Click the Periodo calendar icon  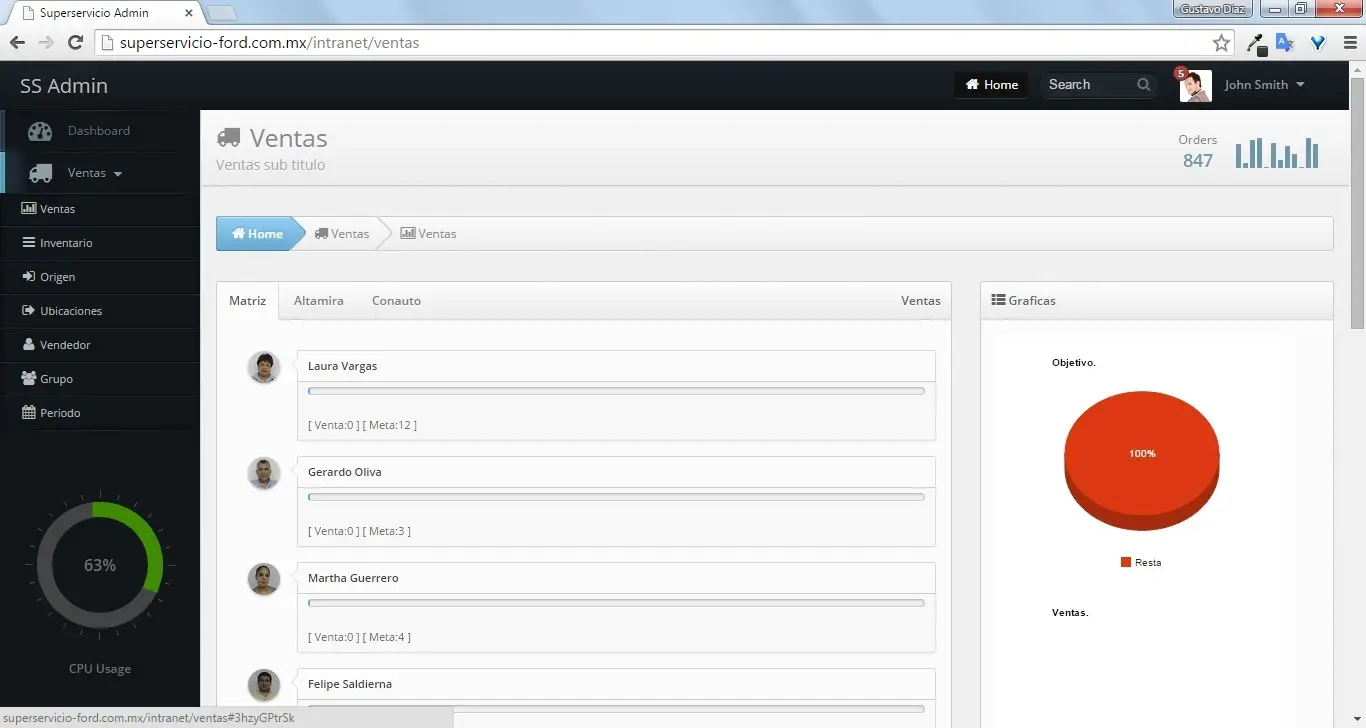click(x=29, y=413)
